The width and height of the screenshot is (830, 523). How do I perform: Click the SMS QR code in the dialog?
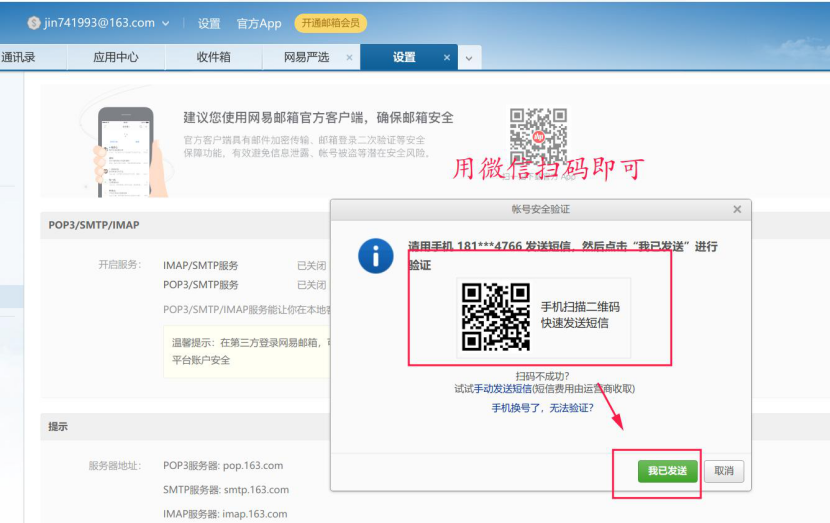(495, 317)
